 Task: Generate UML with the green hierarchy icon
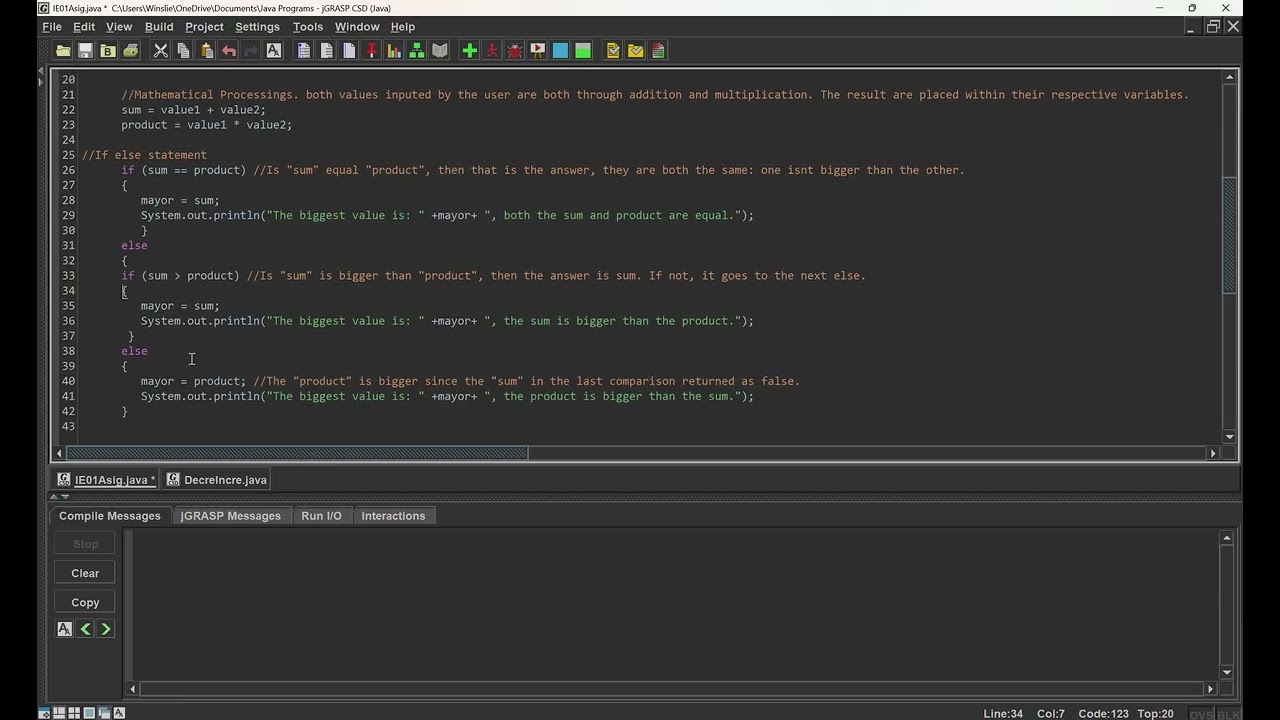(417, 51)
